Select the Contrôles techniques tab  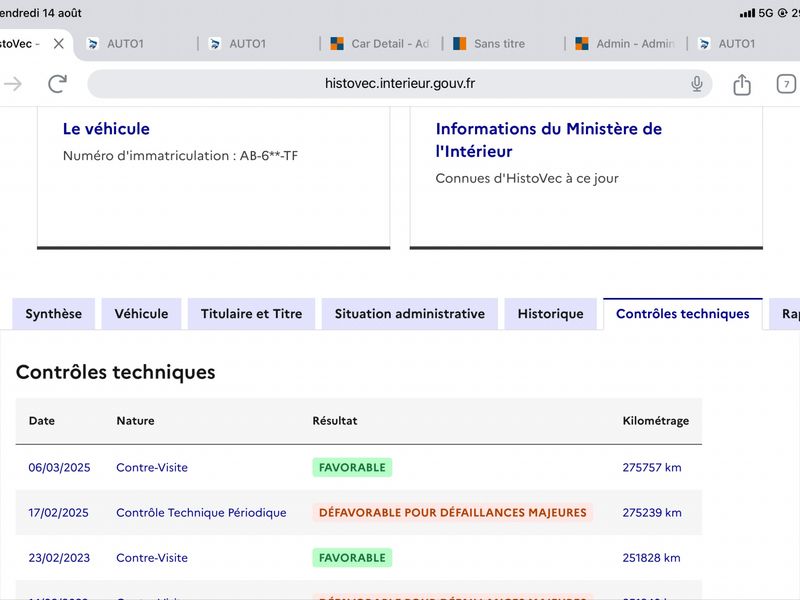click(683, 314)
